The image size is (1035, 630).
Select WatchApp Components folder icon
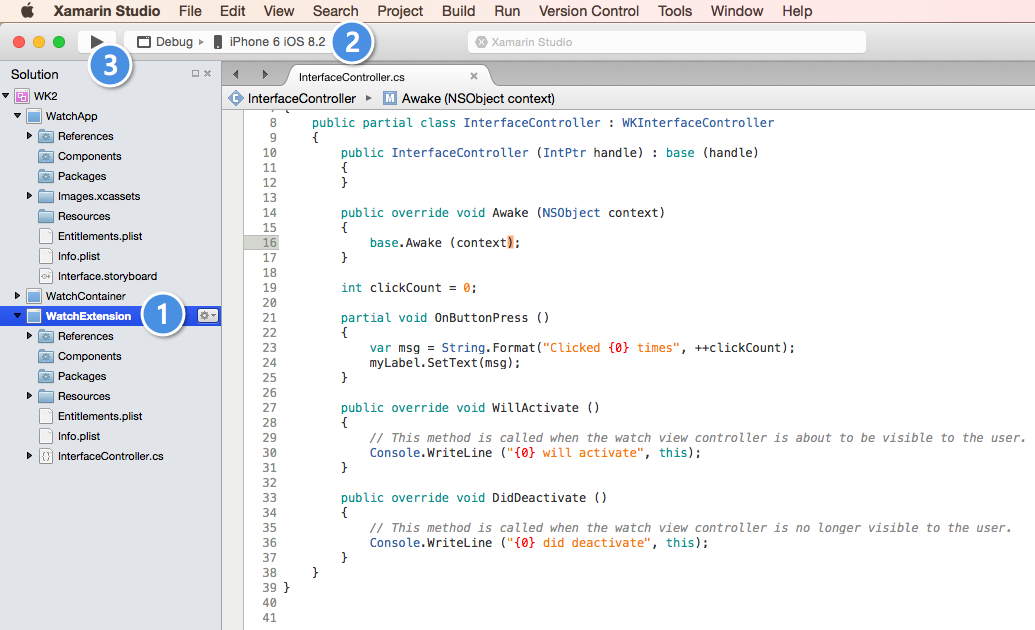pyautogui.click(x=46, y=157)
